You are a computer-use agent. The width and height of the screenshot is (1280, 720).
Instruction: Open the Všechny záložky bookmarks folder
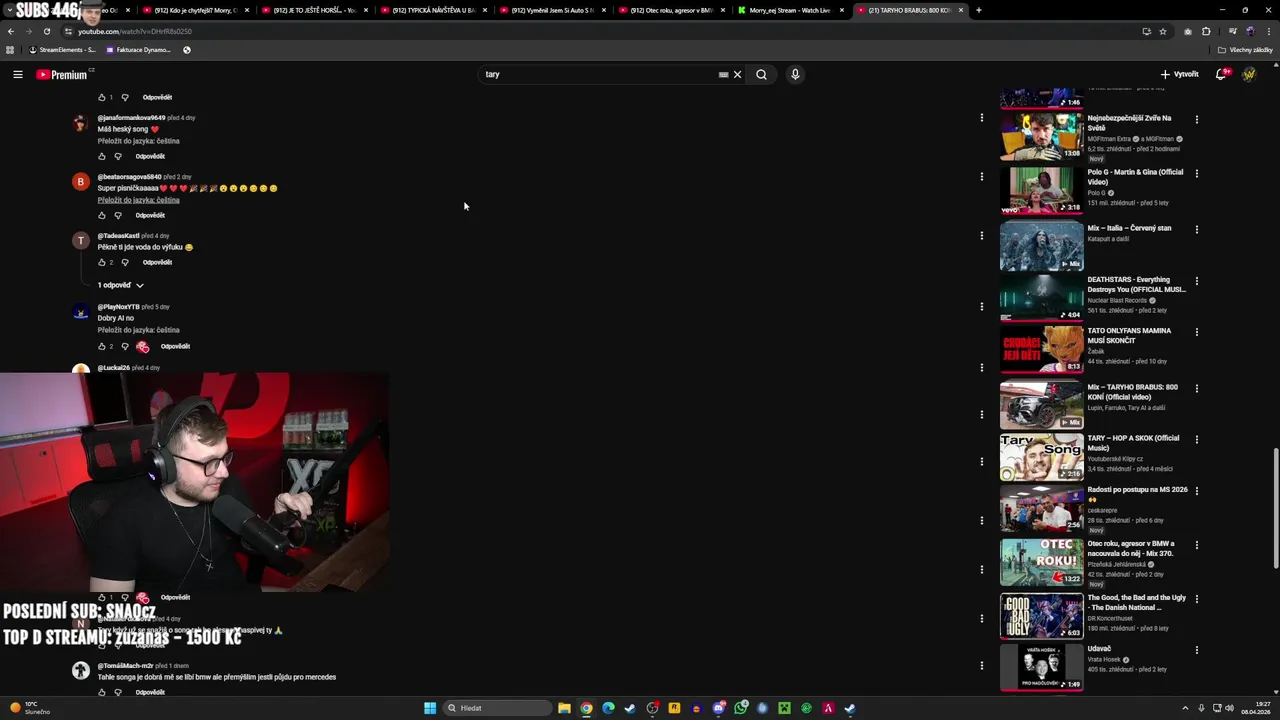coord(1247,49)
